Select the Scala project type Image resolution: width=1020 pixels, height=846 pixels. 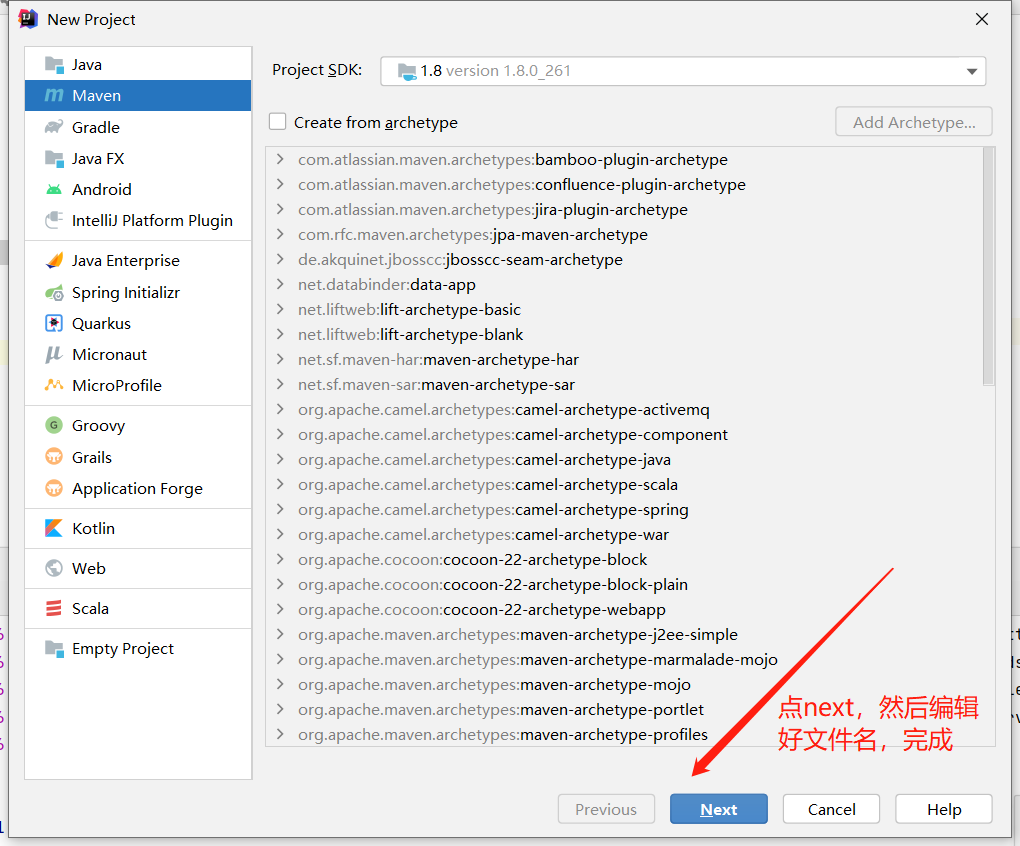[x=92, y=608]
